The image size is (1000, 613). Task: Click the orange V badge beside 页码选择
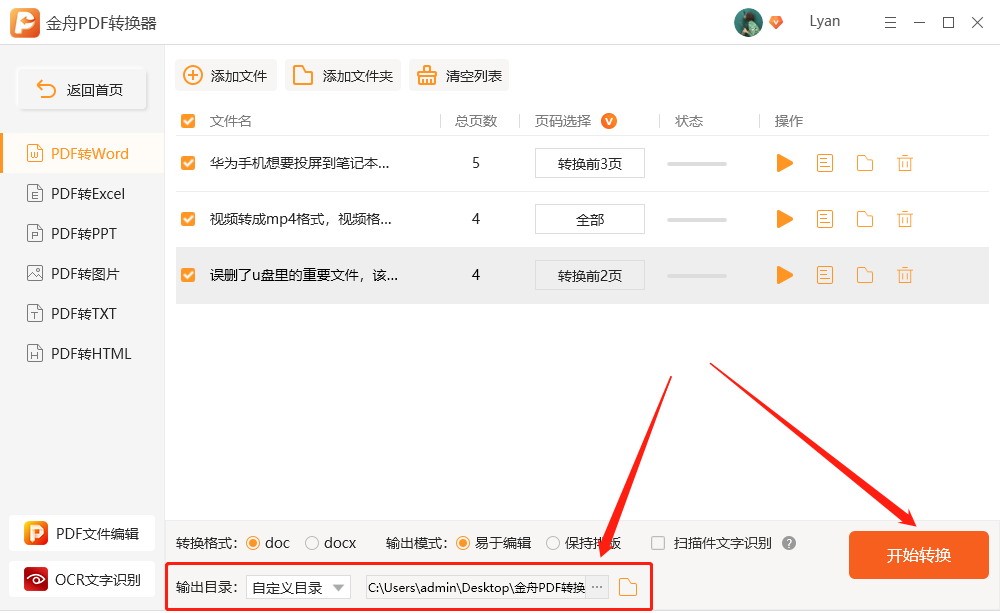pos(608,121)
